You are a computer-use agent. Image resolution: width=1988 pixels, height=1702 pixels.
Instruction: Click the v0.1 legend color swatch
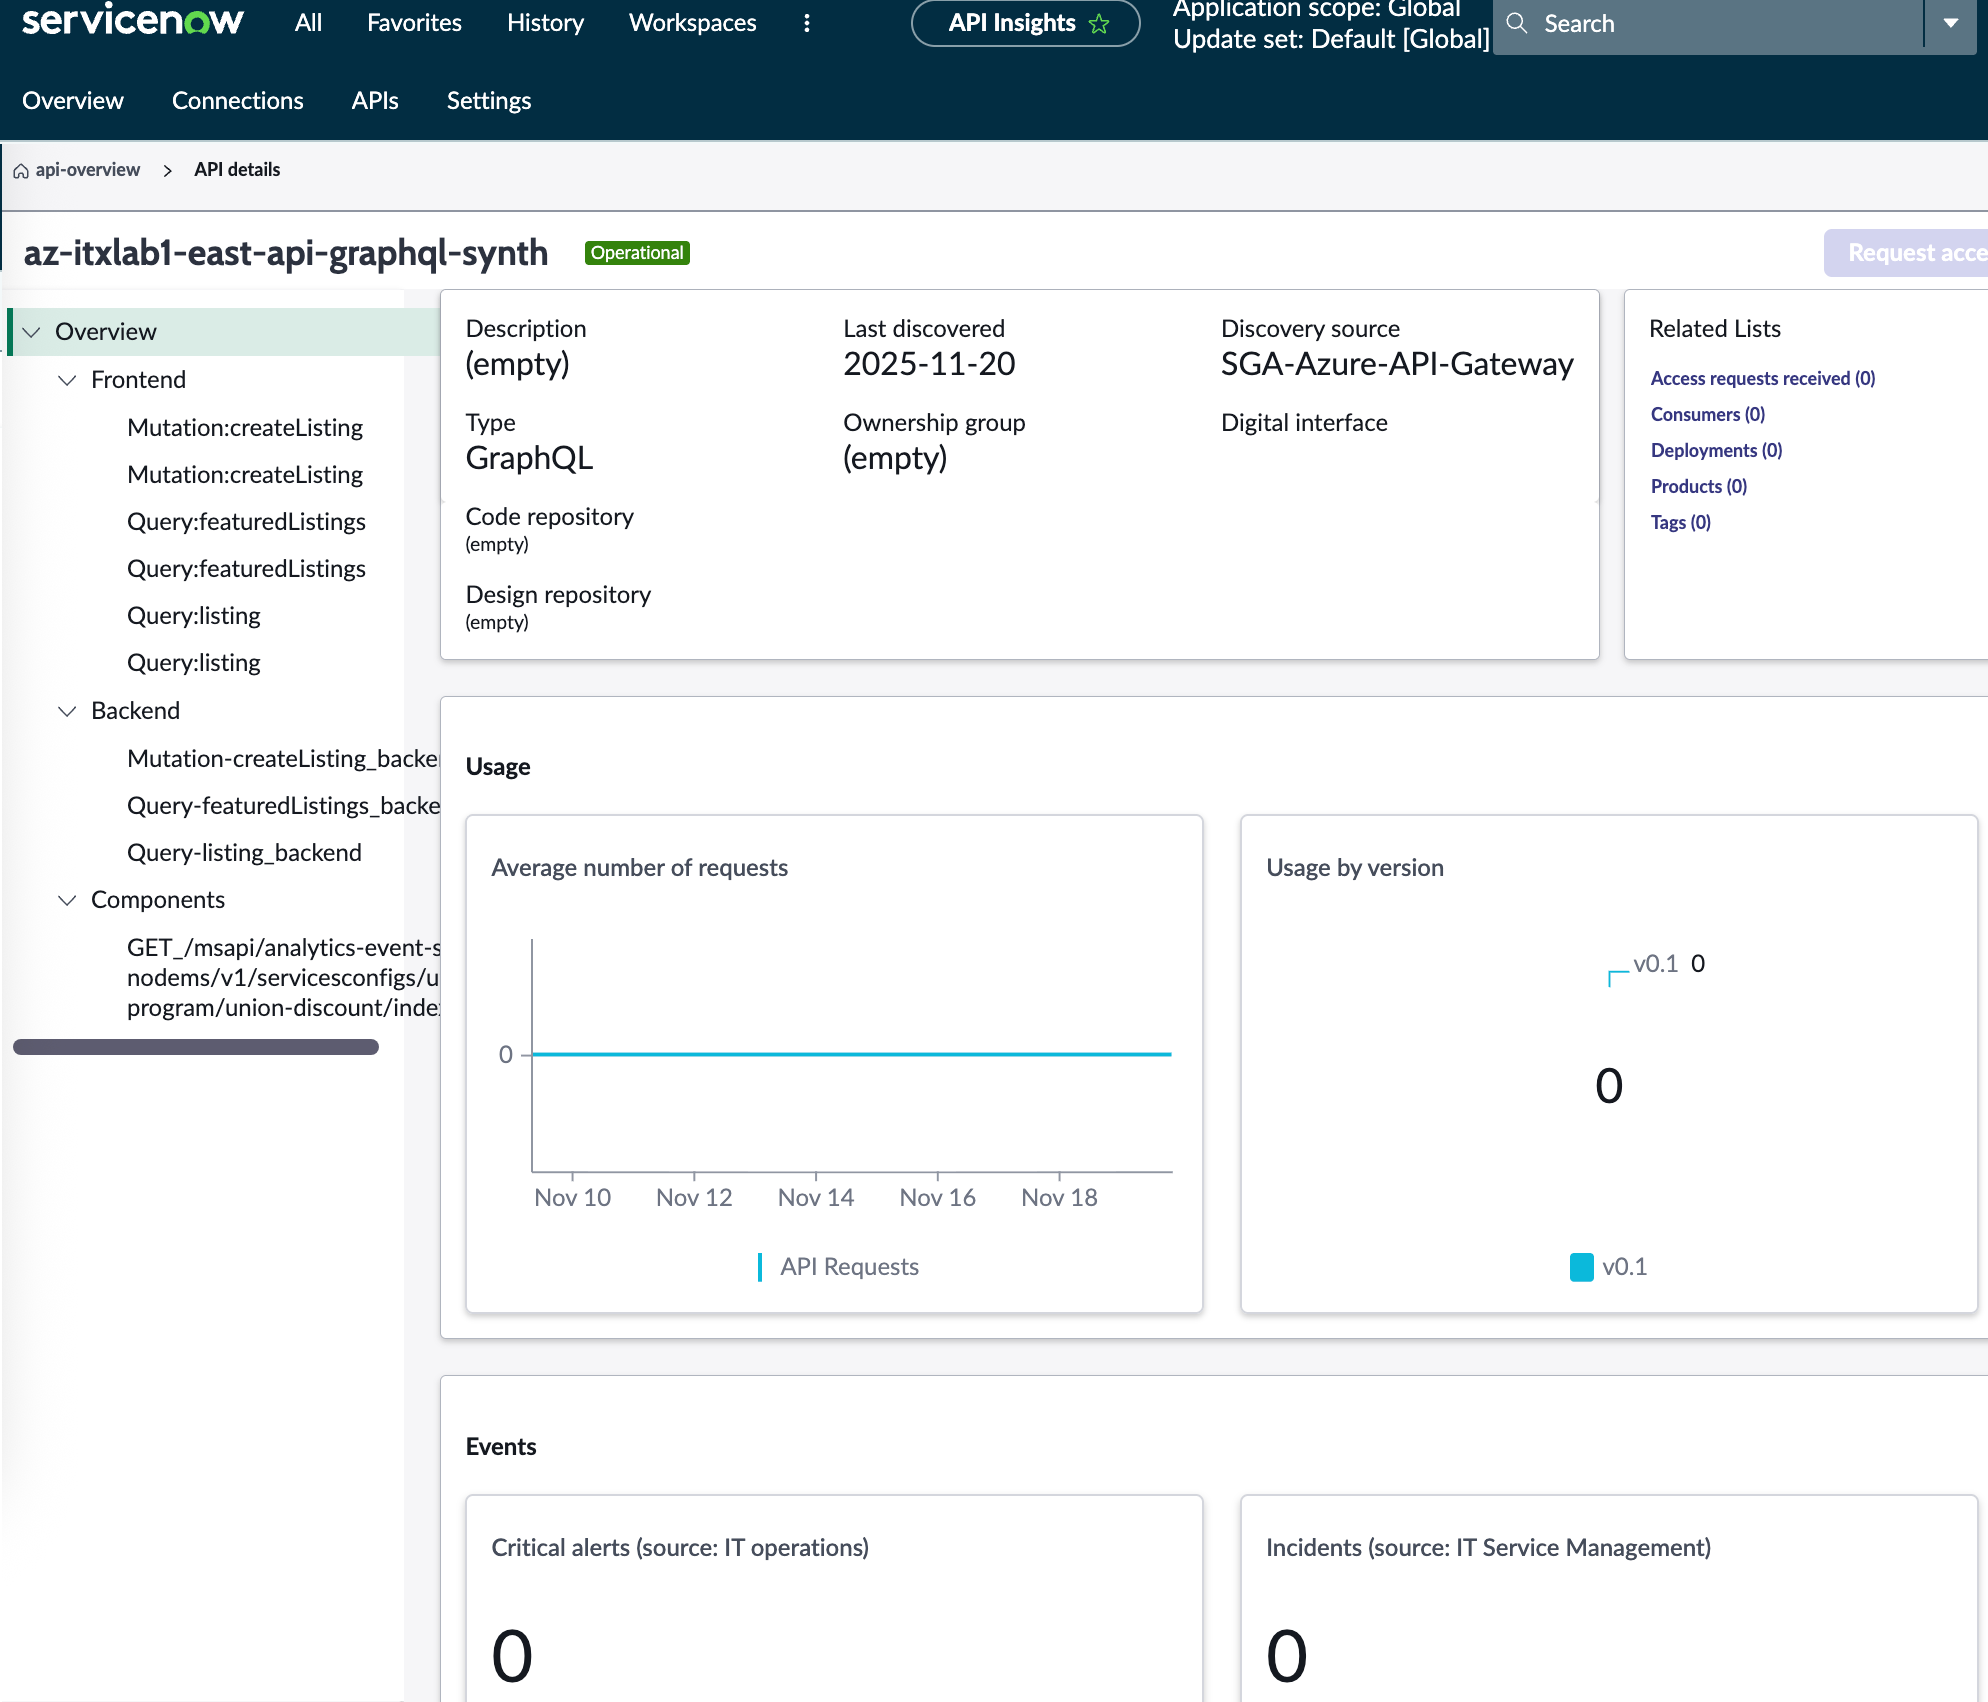pos(1582,1267)
